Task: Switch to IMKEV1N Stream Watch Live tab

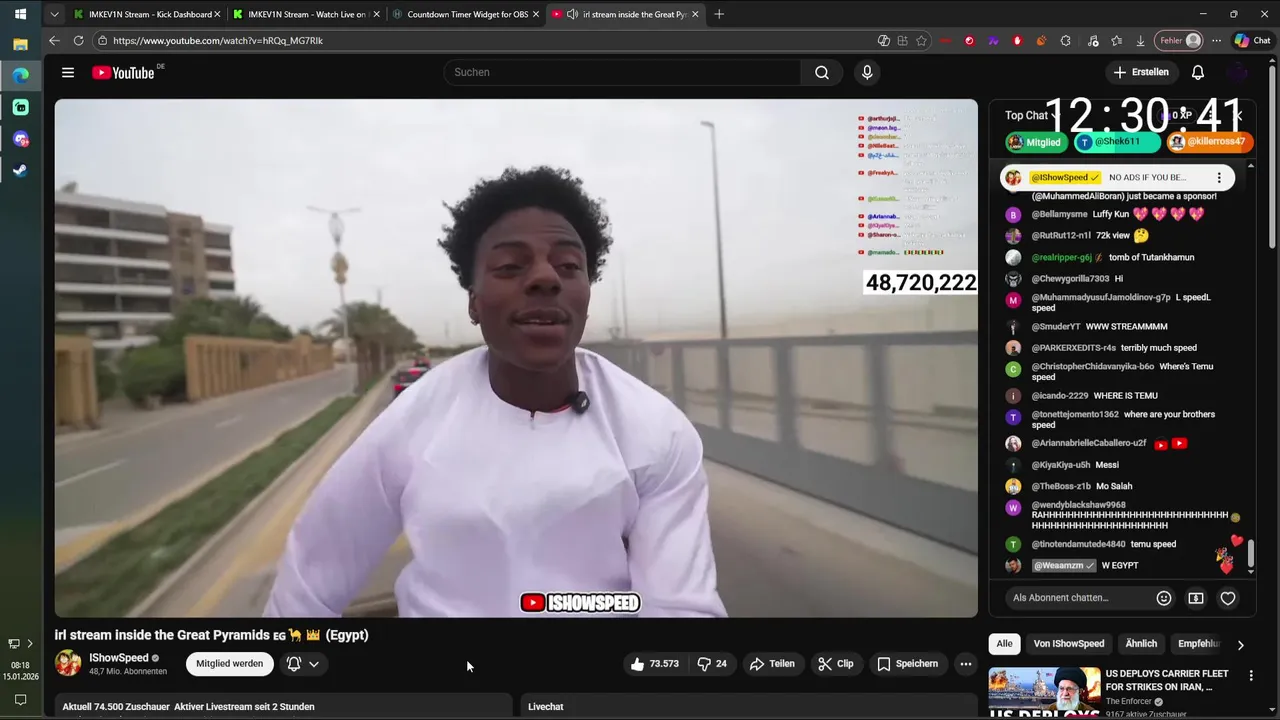Action: (x=304, y=14)
